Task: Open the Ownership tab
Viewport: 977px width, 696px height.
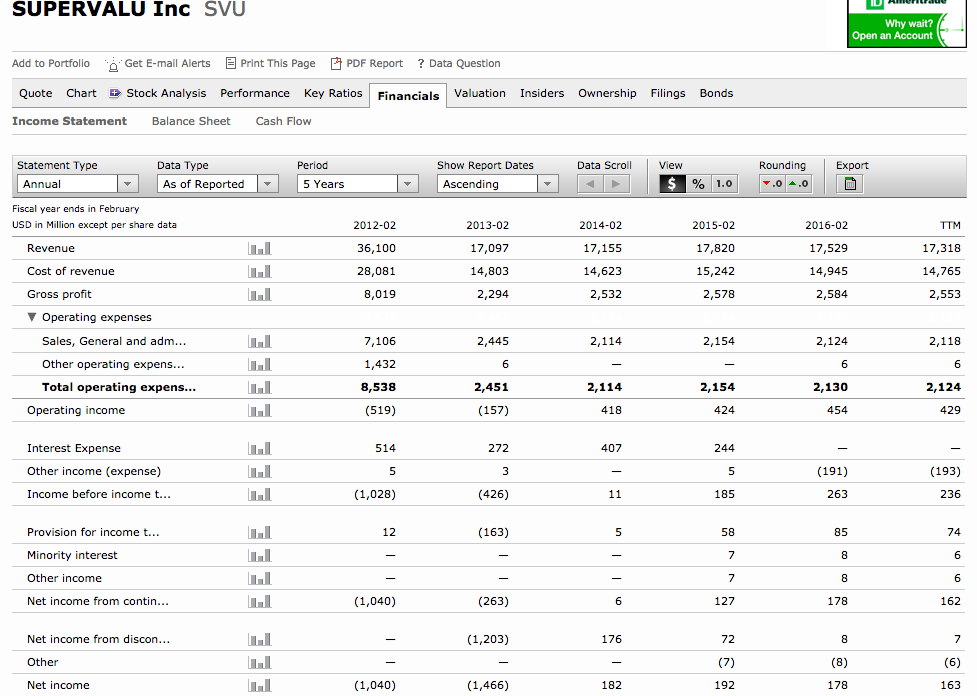Action: [607, 93]
